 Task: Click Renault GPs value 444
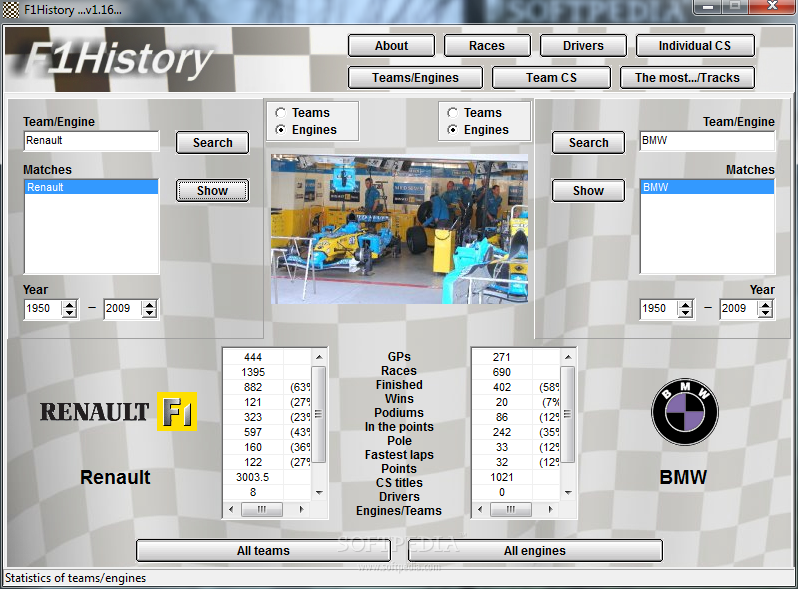[x=253, y=357]
